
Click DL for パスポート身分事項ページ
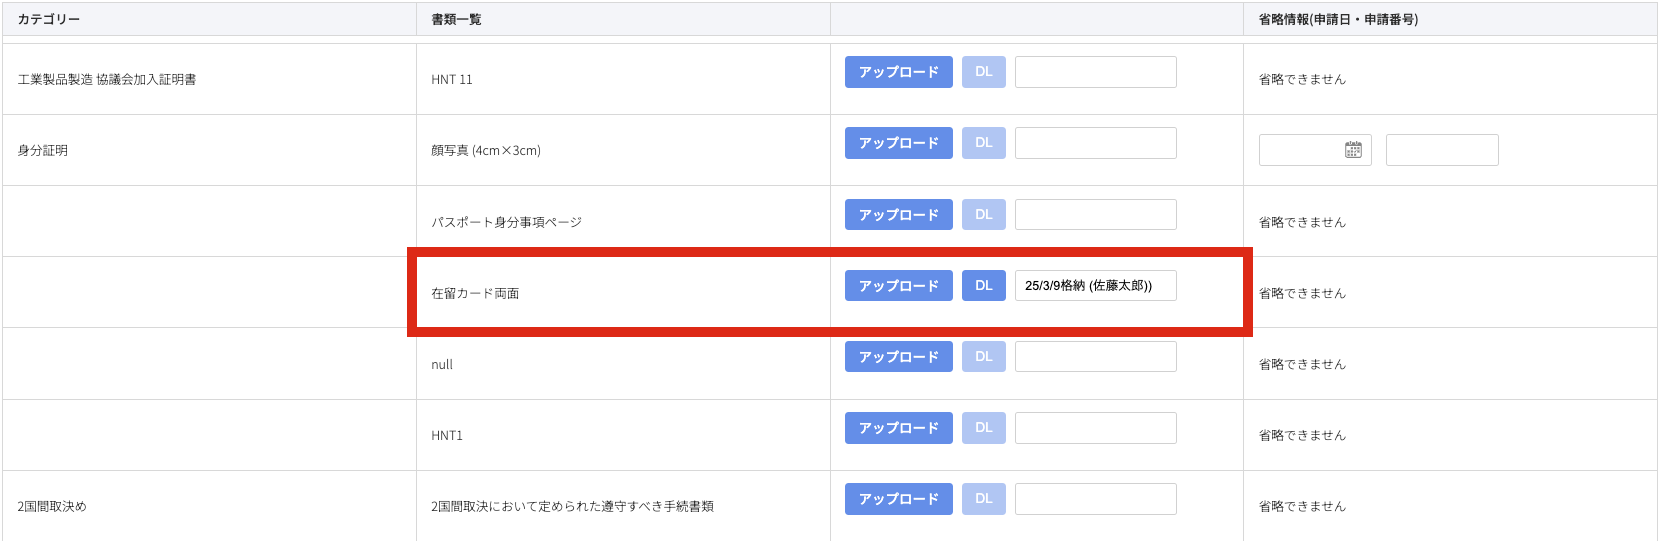click(983, 215)
